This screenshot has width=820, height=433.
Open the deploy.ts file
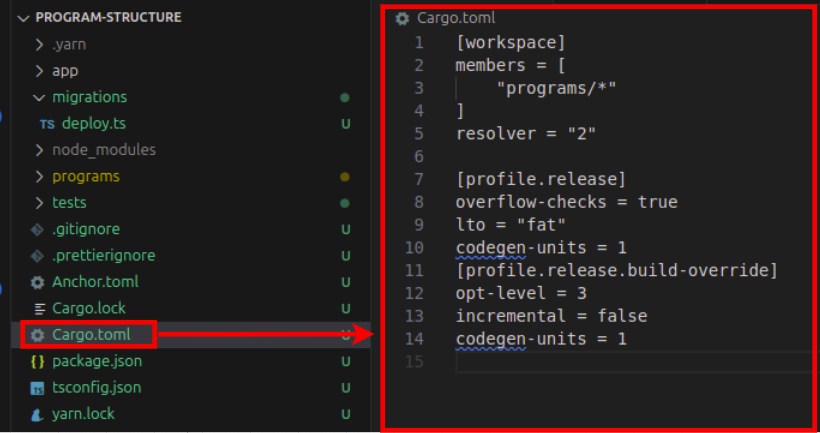tap(94, 123)
